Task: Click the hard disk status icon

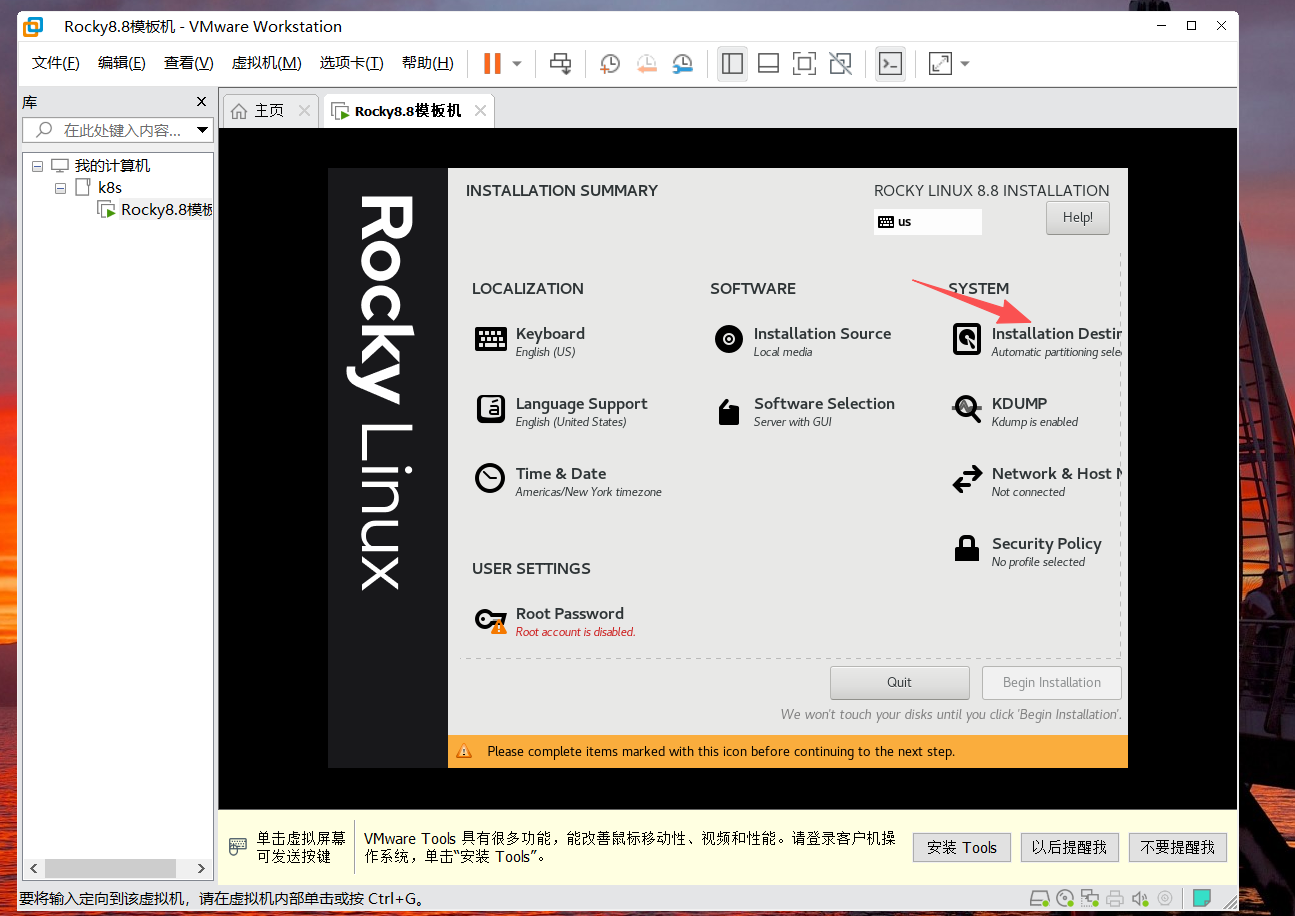Action: 1040,898
